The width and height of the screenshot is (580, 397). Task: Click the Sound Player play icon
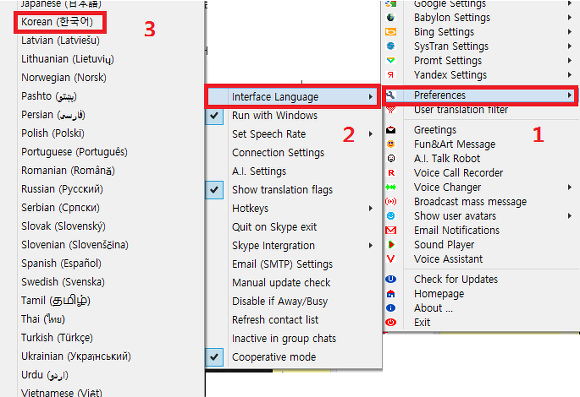coord(391,245)
